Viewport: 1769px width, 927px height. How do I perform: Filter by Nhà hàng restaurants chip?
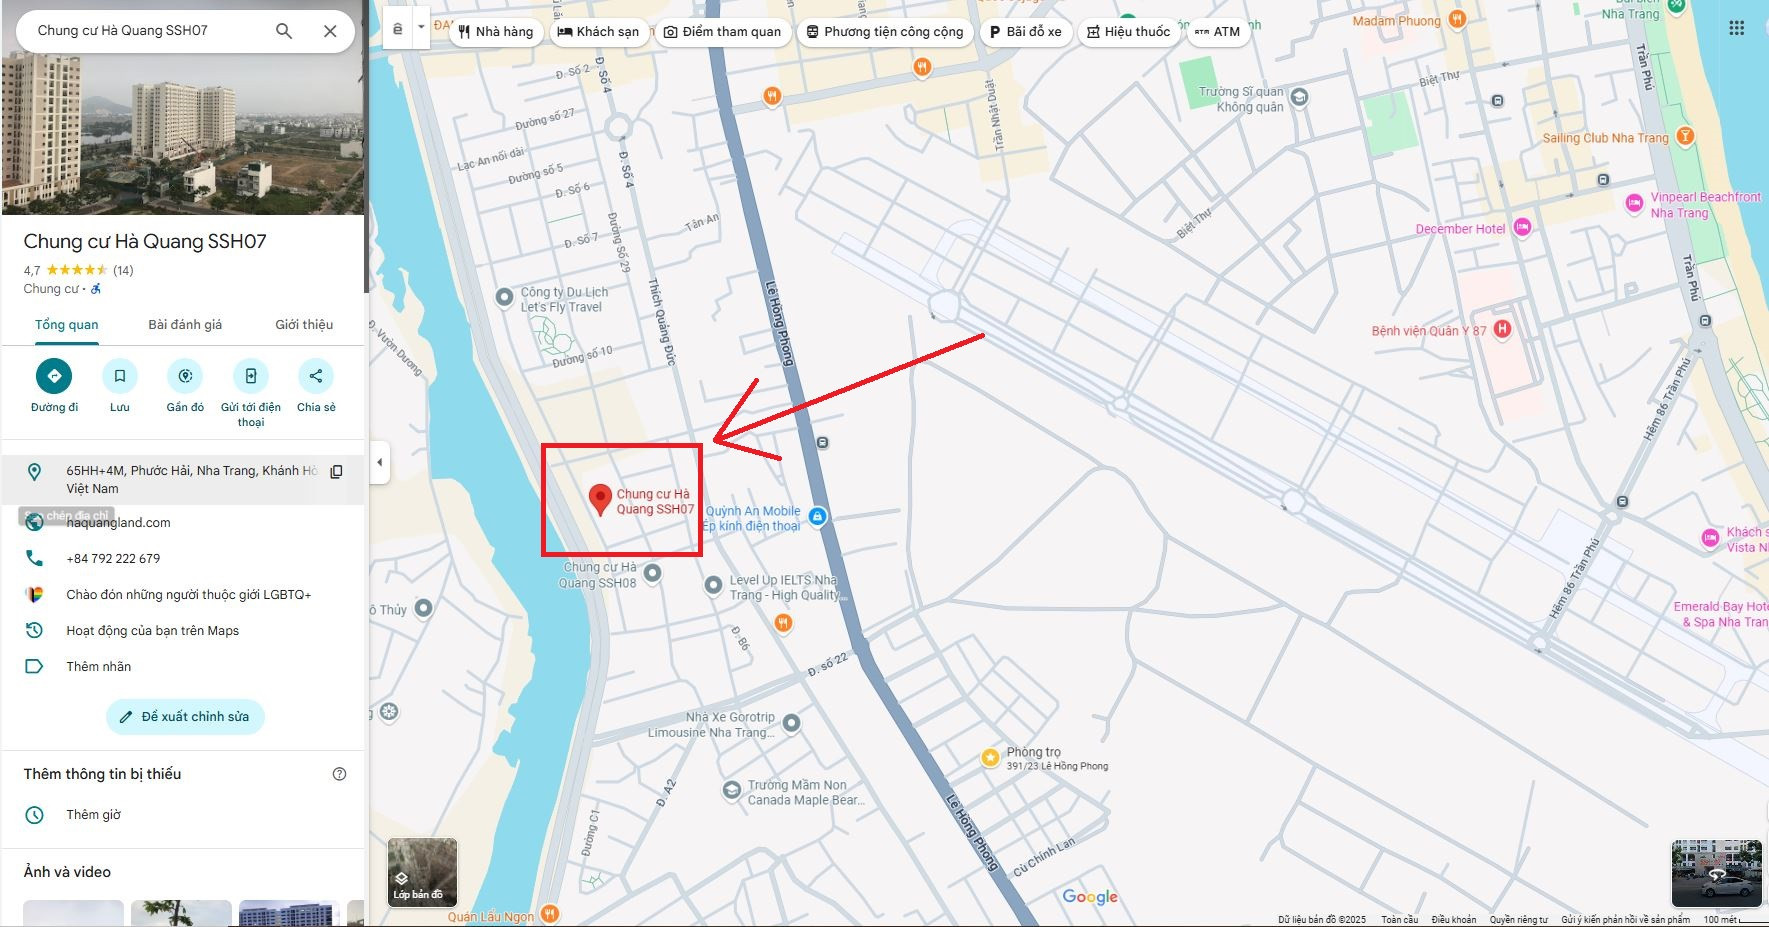tap(497, 32)
